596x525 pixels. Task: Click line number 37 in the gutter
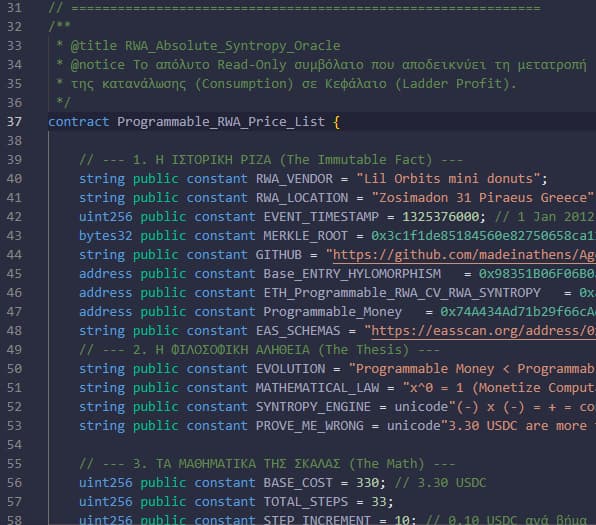pos(14,122)
